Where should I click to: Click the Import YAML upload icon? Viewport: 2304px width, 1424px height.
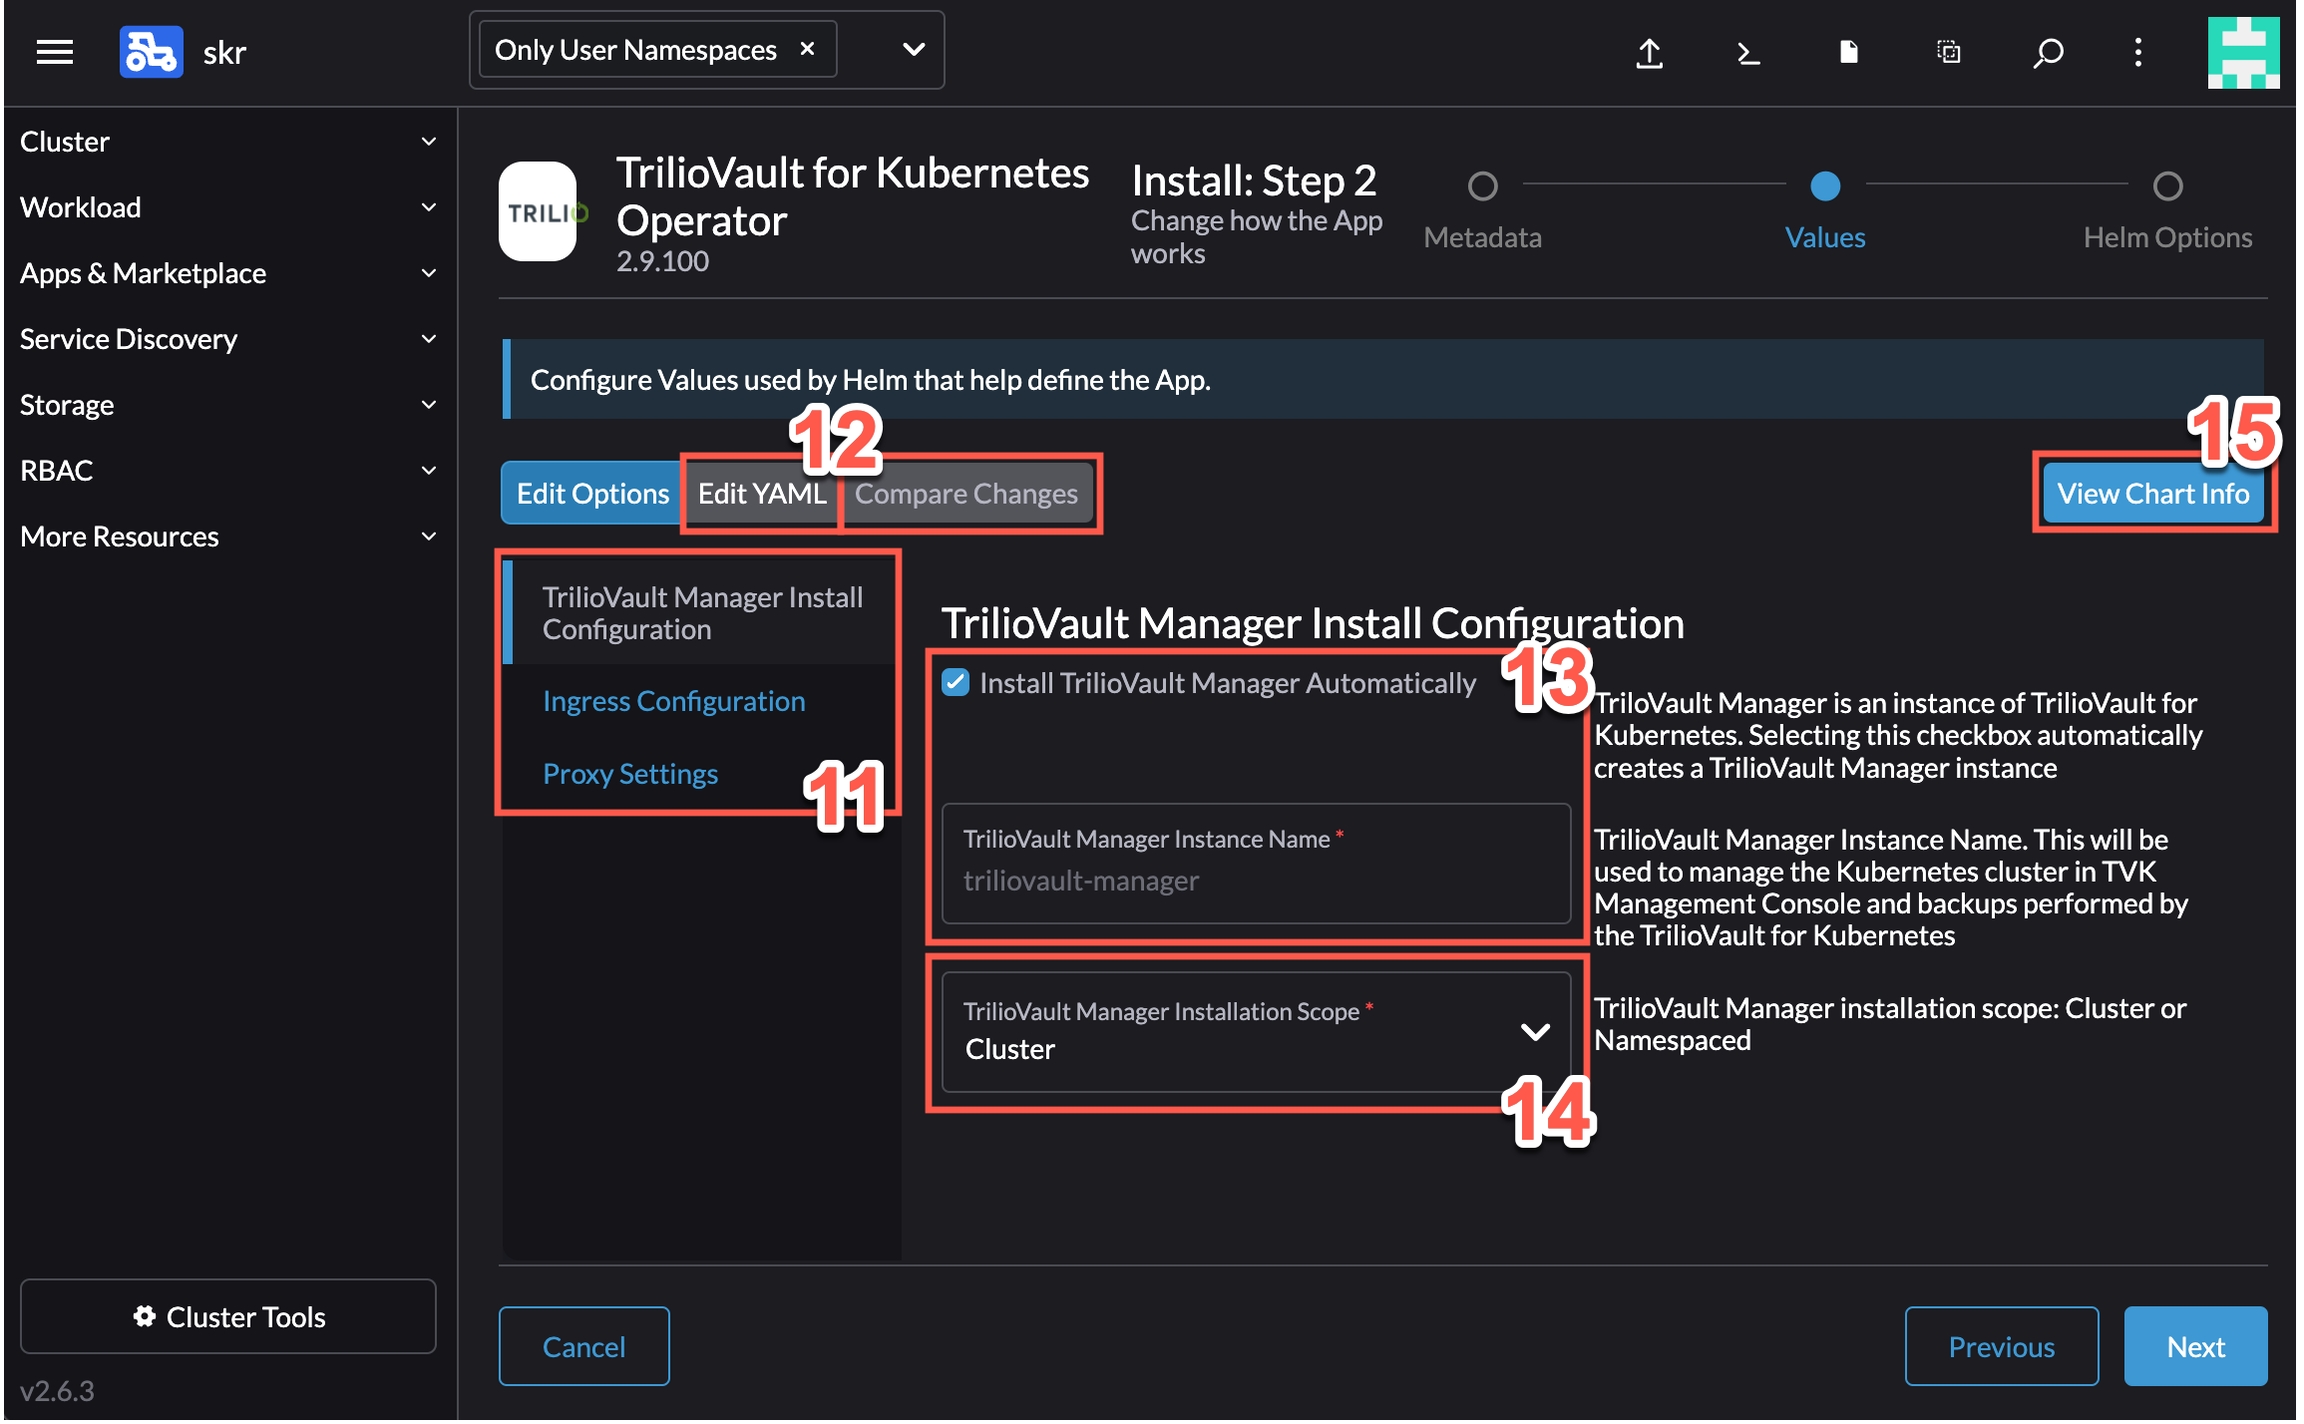[1649, 52]
